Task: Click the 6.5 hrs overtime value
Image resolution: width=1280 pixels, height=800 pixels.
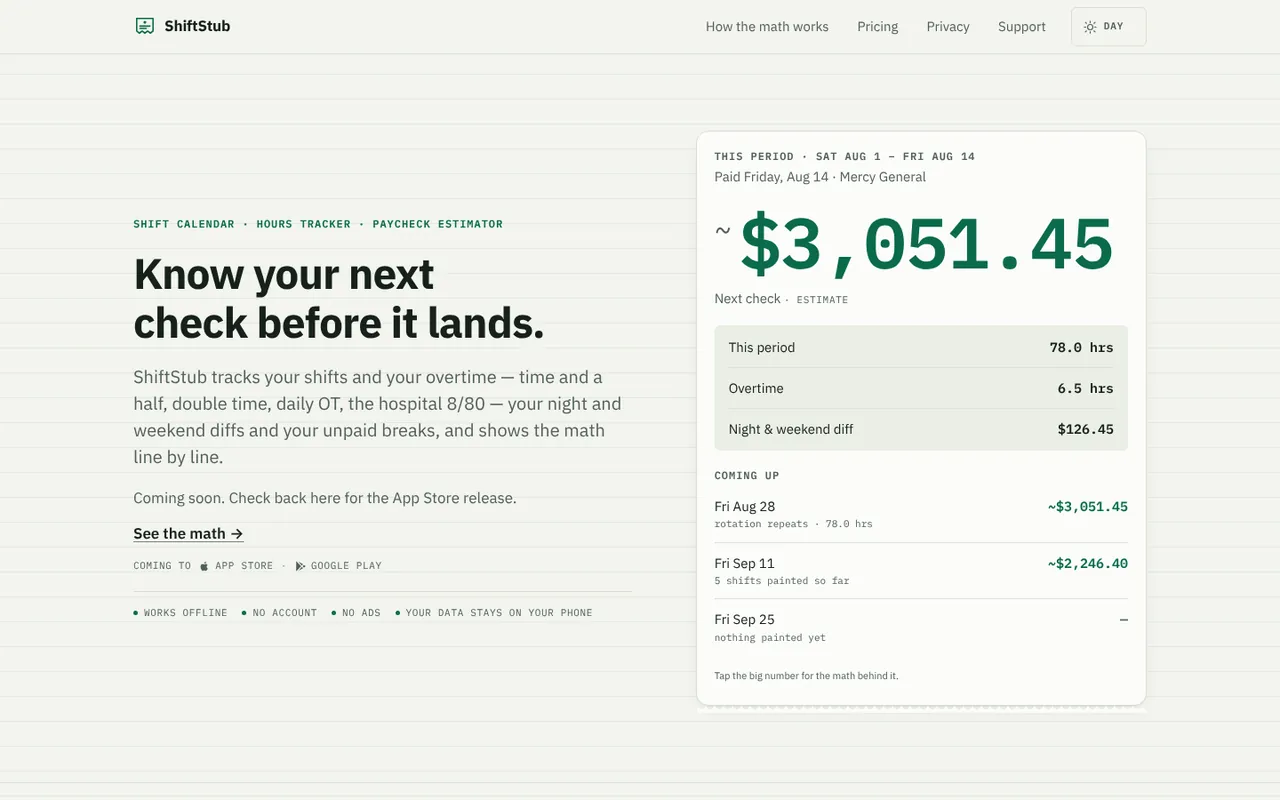Action: point(1085,389)
